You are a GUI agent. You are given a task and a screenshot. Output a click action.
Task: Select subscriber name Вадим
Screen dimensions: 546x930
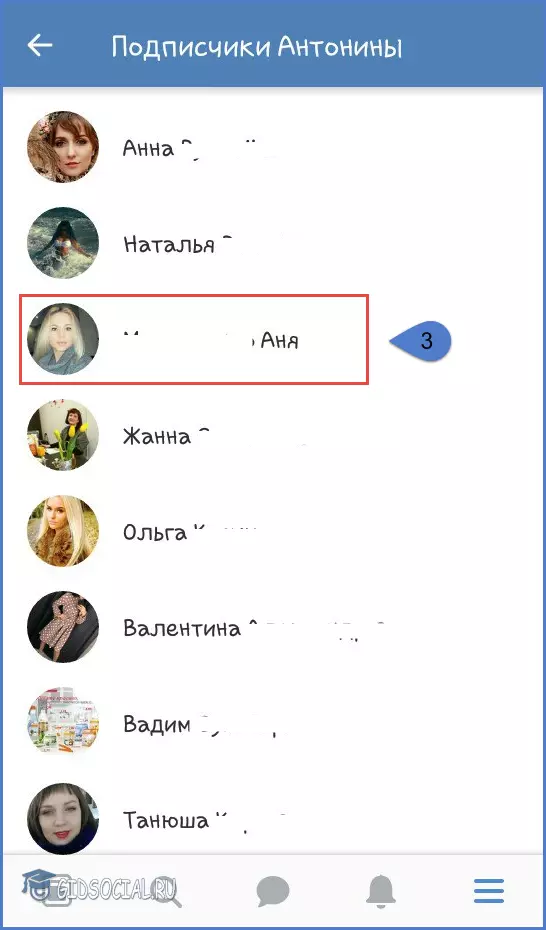[157, 724]
